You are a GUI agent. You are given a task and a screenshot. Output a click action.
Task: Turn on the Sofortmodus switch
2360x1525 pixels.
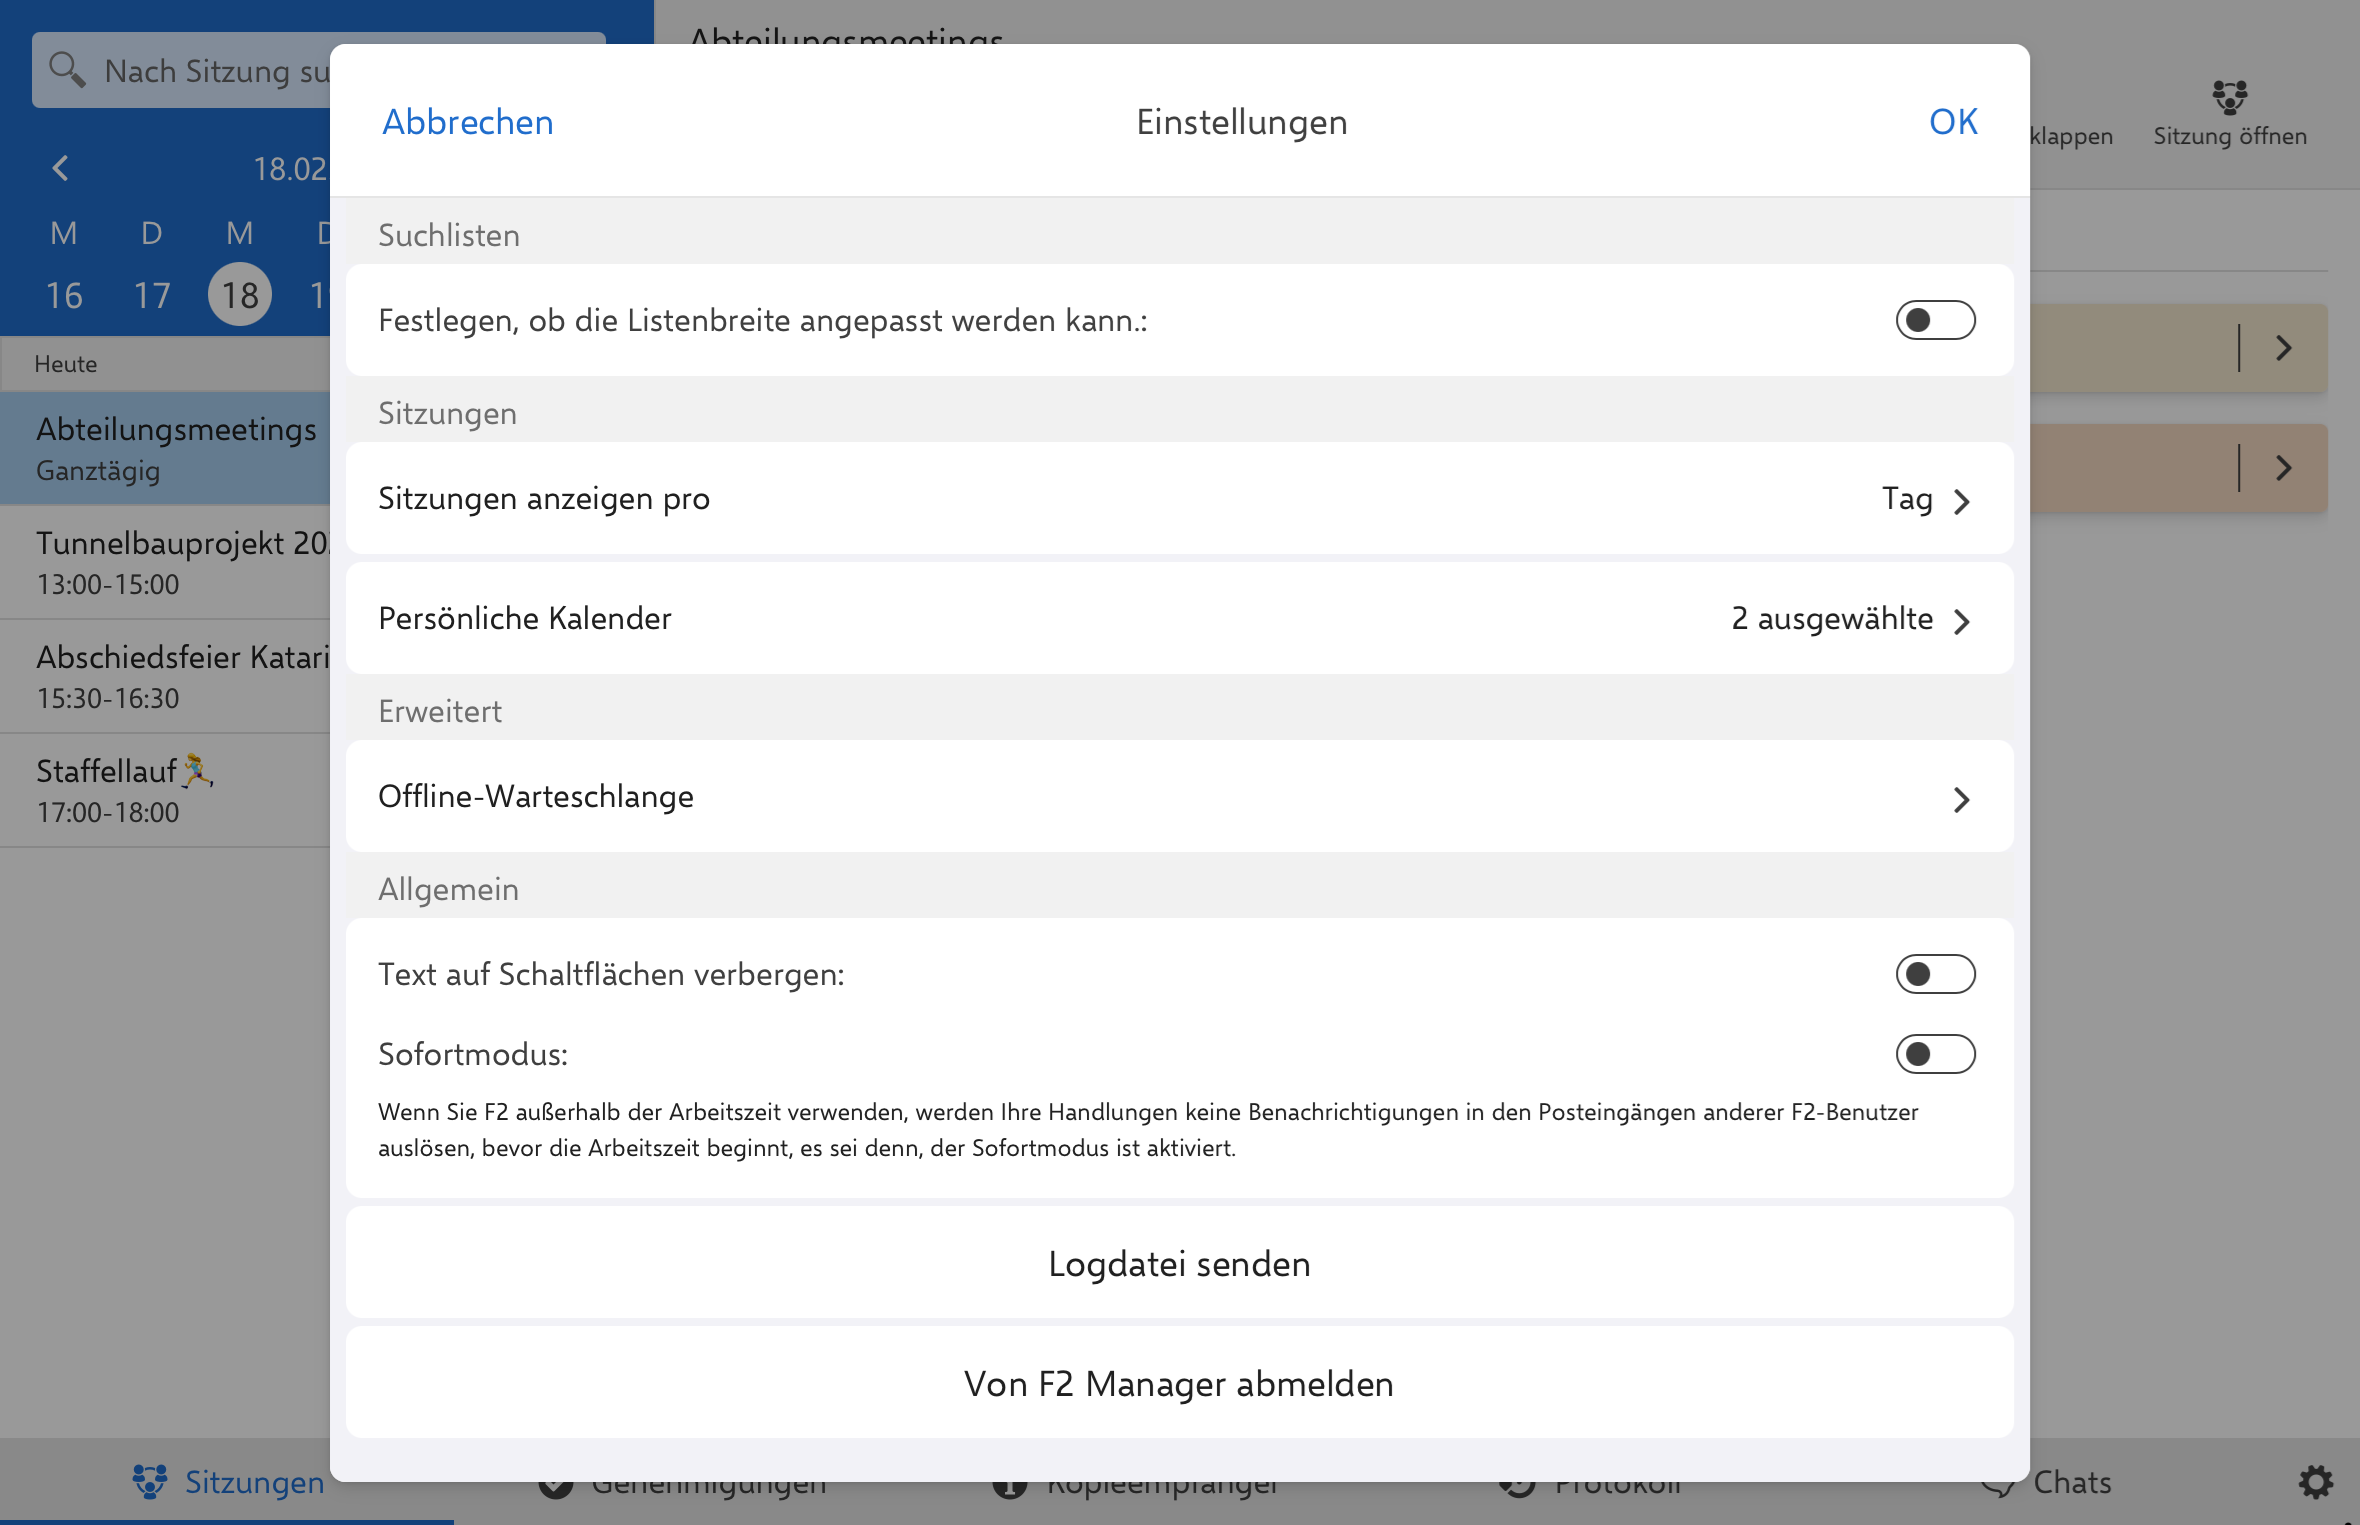click(x=1934, y=1054)
